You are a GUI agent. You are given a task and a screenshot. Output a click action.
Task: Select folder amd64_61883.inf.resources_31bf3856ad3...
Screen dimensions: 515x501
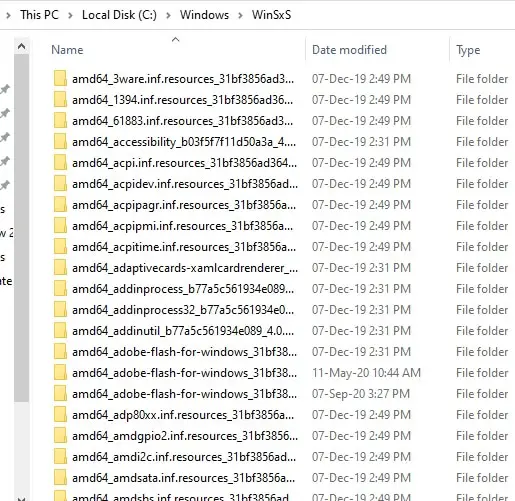(x=182, y=121)
